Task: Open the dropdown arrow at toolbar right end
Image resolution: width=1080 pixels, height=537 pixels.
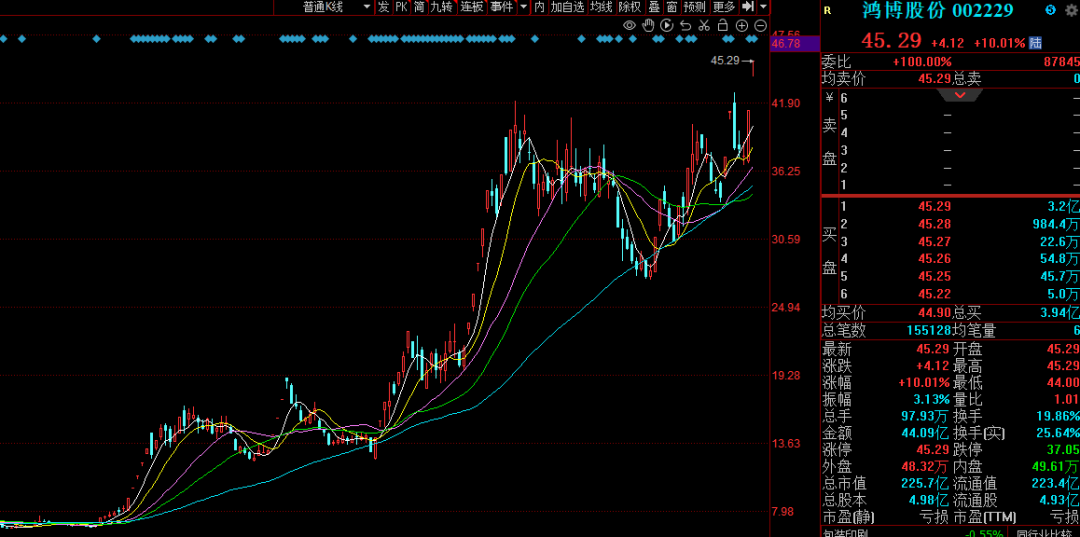Action: coord(763,7)
